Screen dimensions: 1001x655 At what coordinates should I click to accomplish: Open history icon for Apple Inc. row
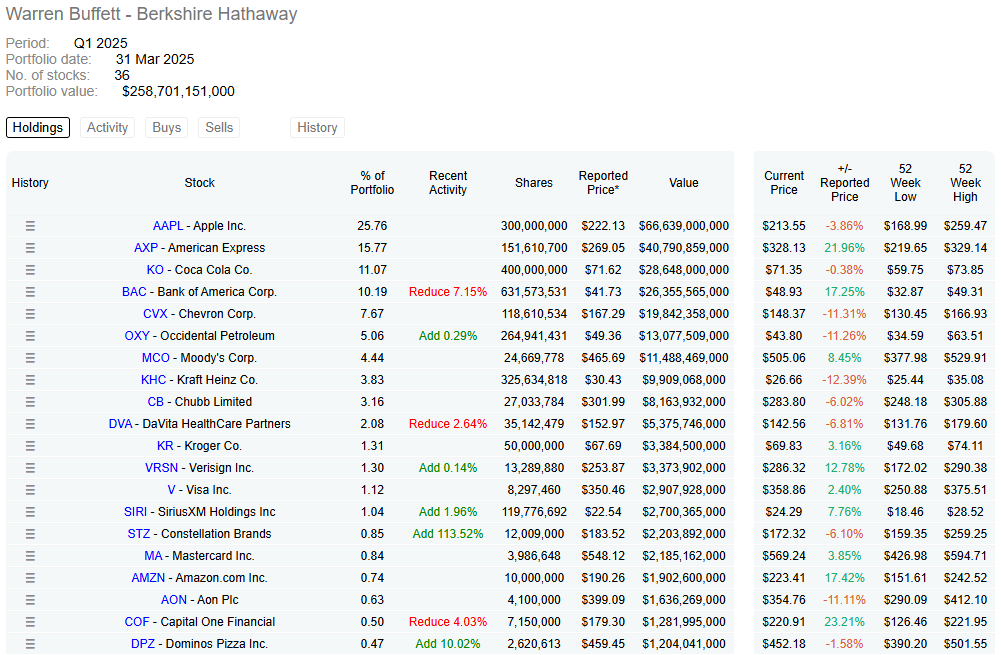tap(30, 226)
